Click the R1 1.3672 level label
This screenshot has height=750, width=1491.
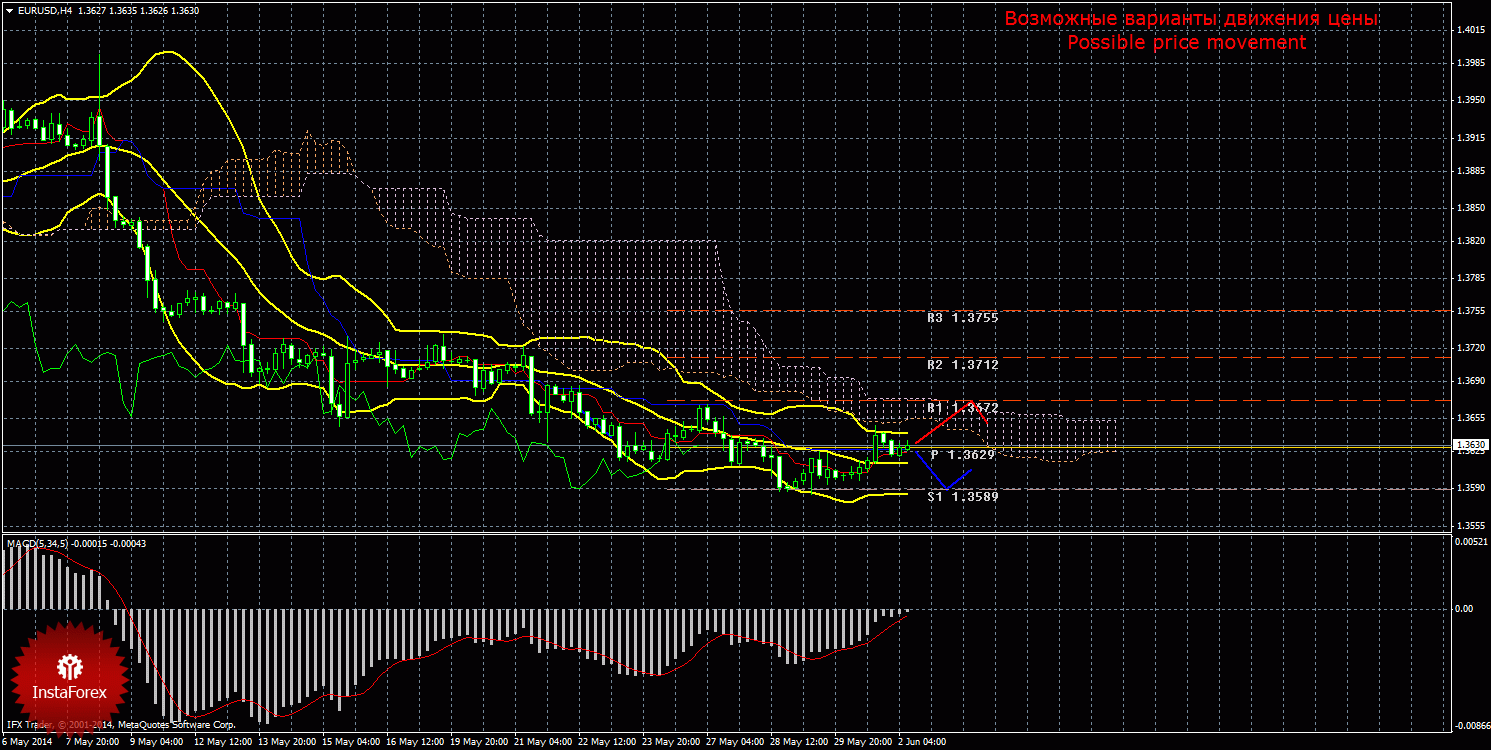point(962,408)
